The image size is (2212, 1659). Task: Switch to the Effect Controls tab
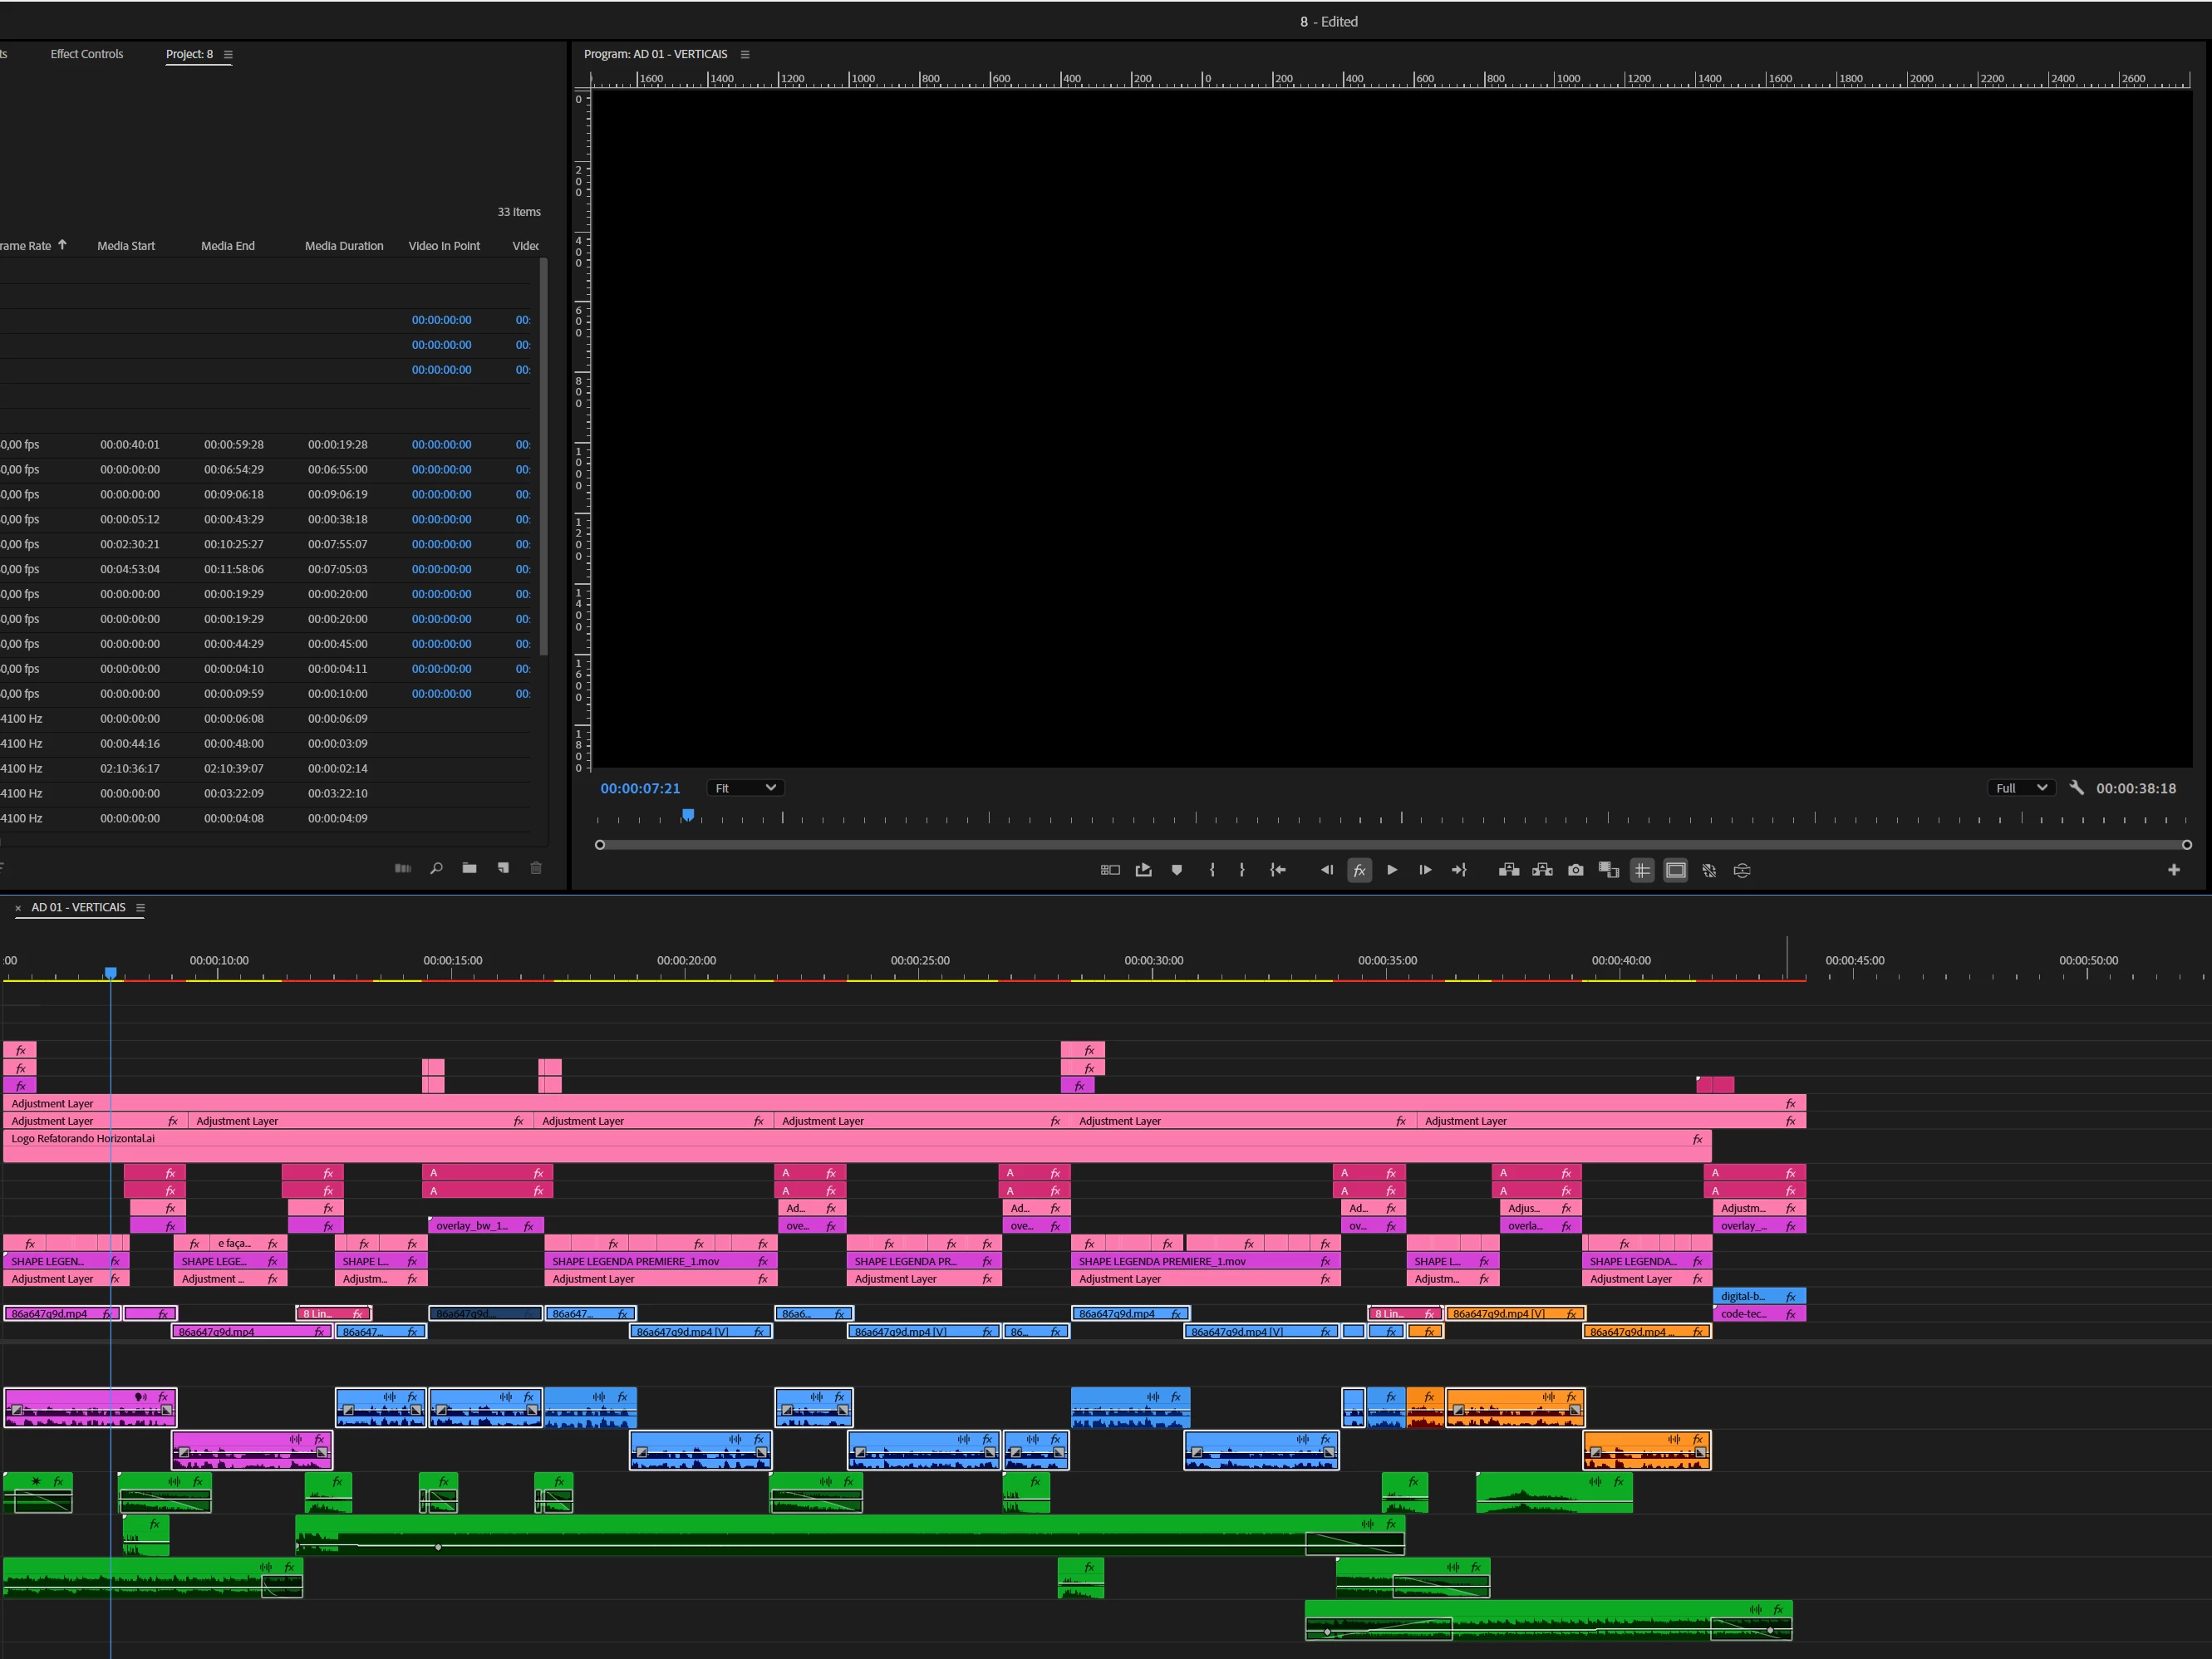click(87, 54)
